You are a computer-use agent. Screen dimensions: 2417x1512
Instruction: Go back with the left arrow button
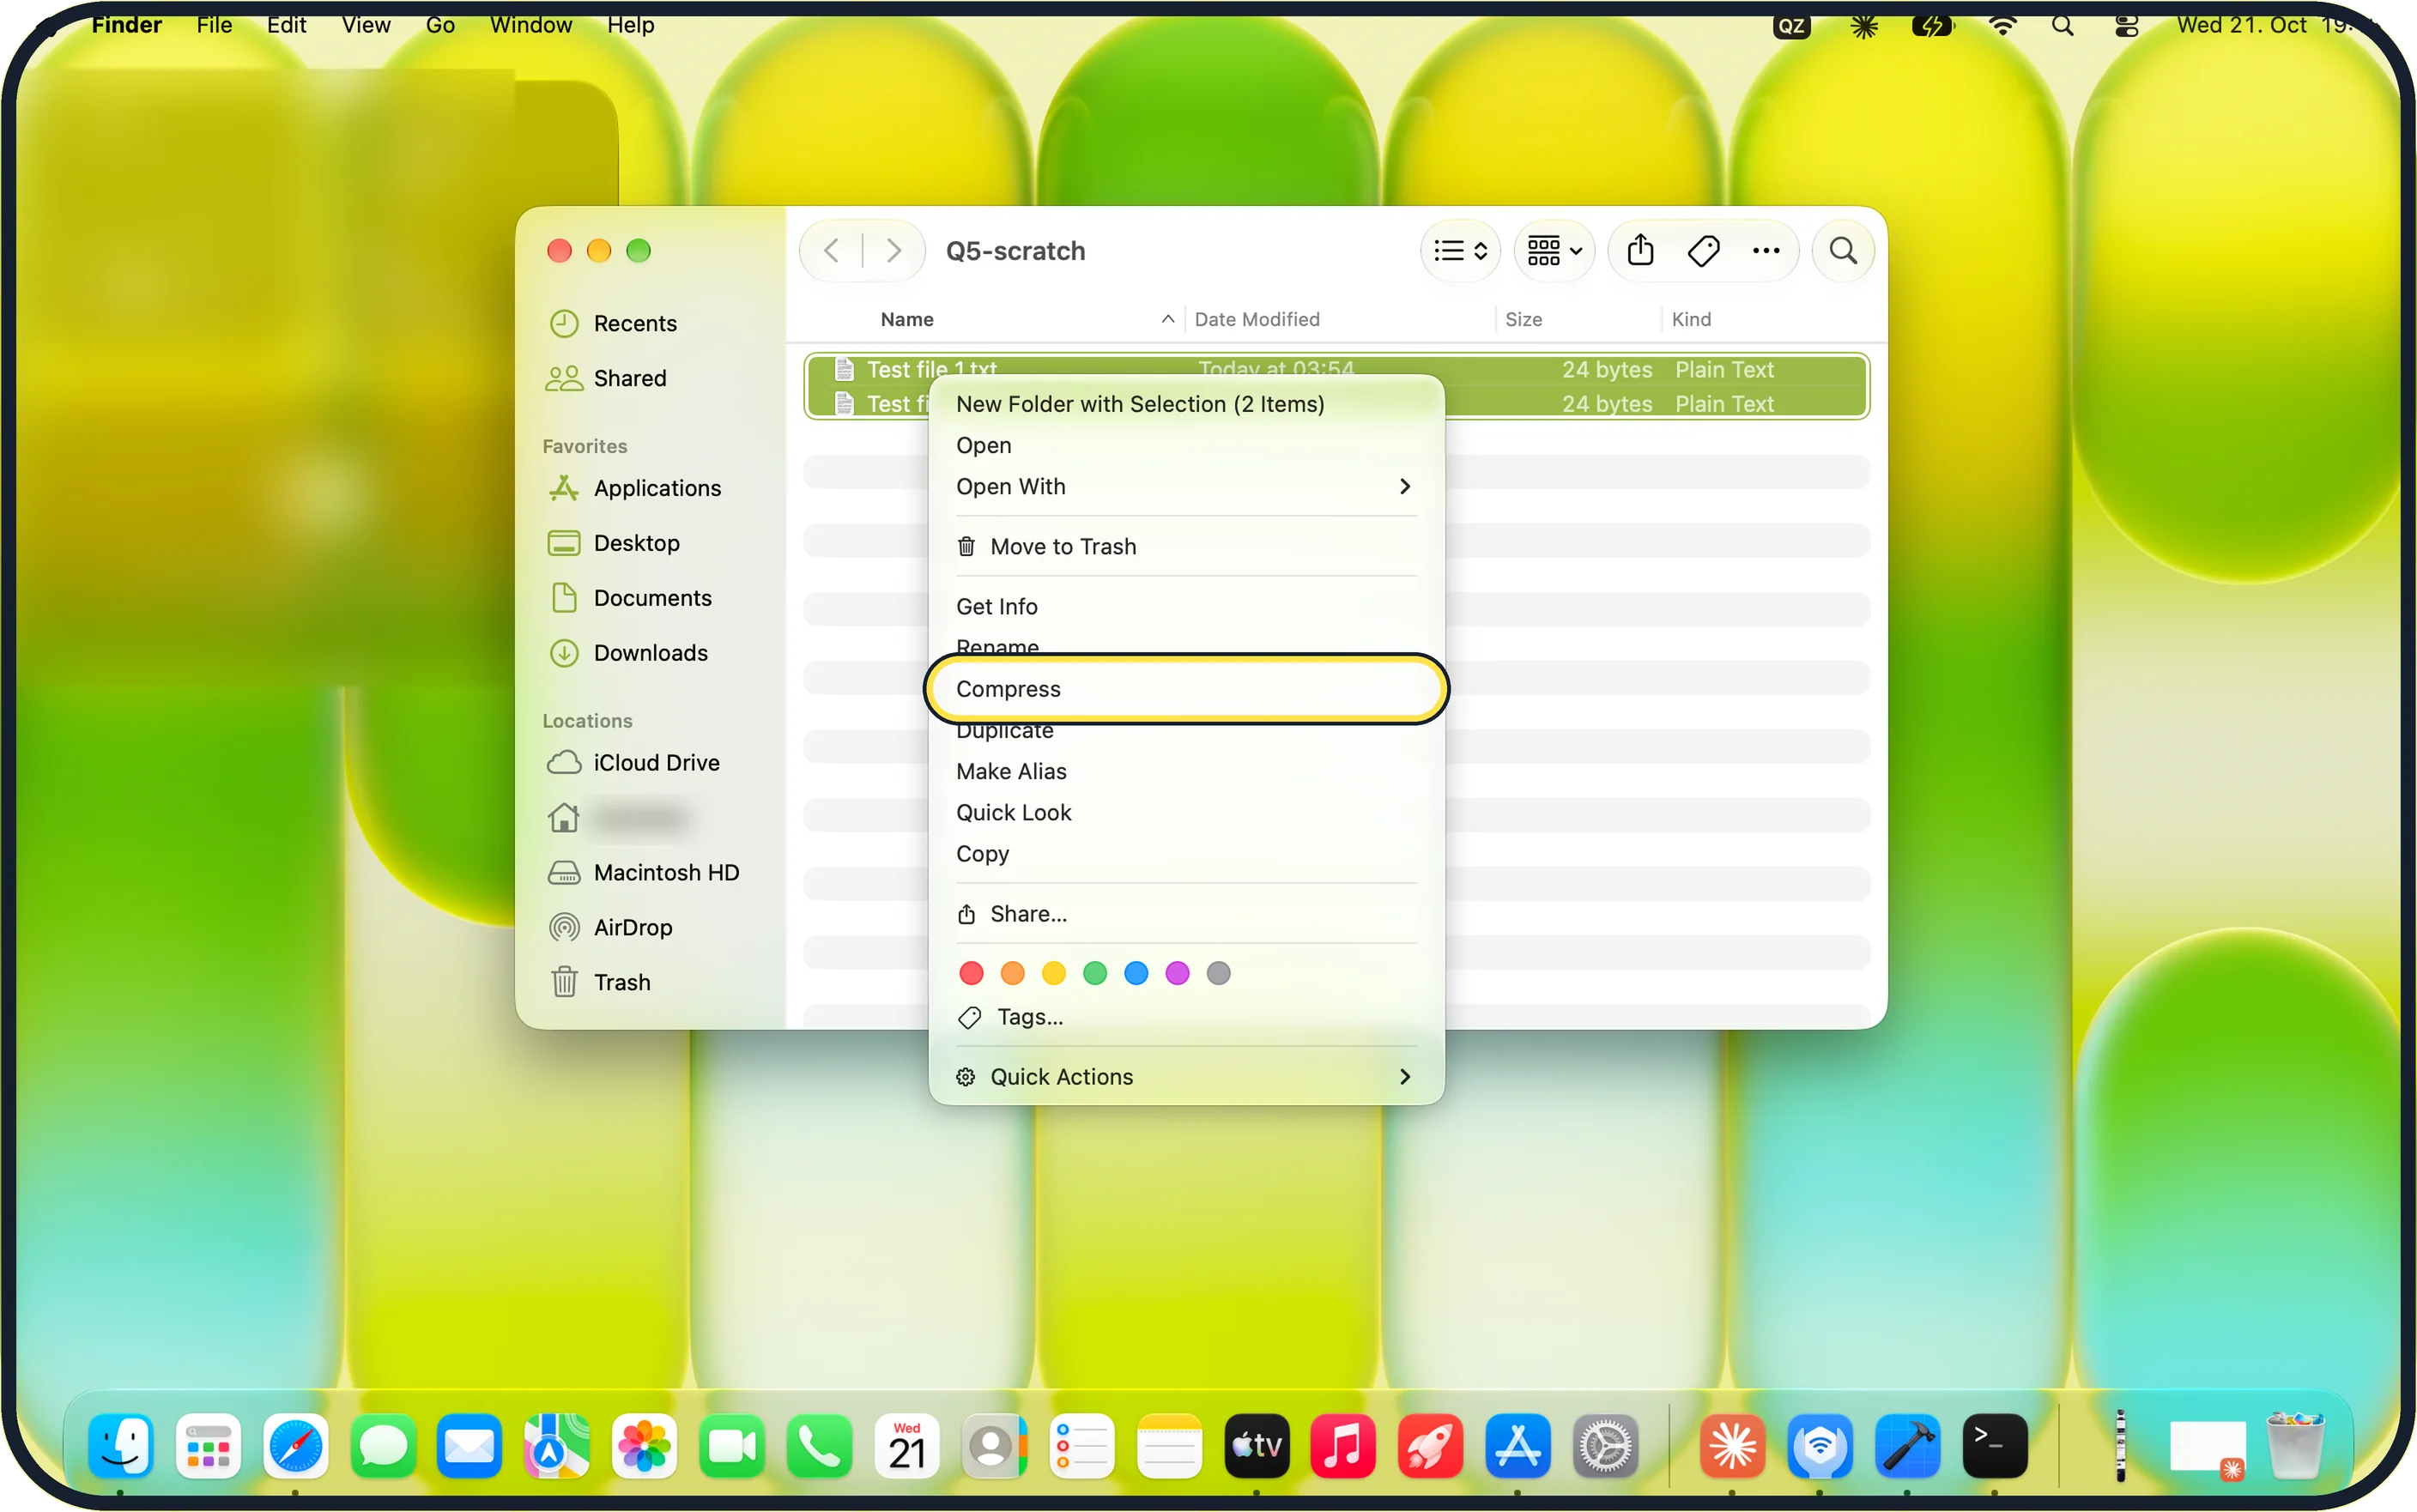coord(831,250)
